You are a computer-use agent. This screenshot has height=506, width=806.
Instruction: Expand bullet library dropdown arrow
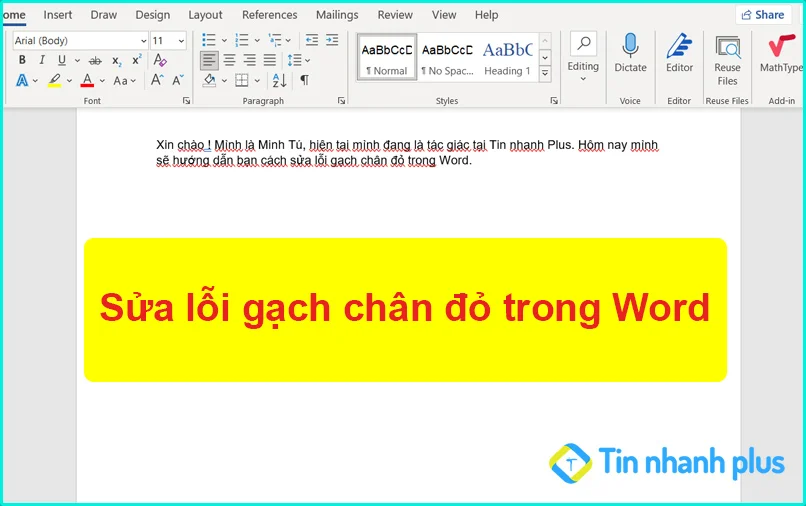tap(224, 41)
